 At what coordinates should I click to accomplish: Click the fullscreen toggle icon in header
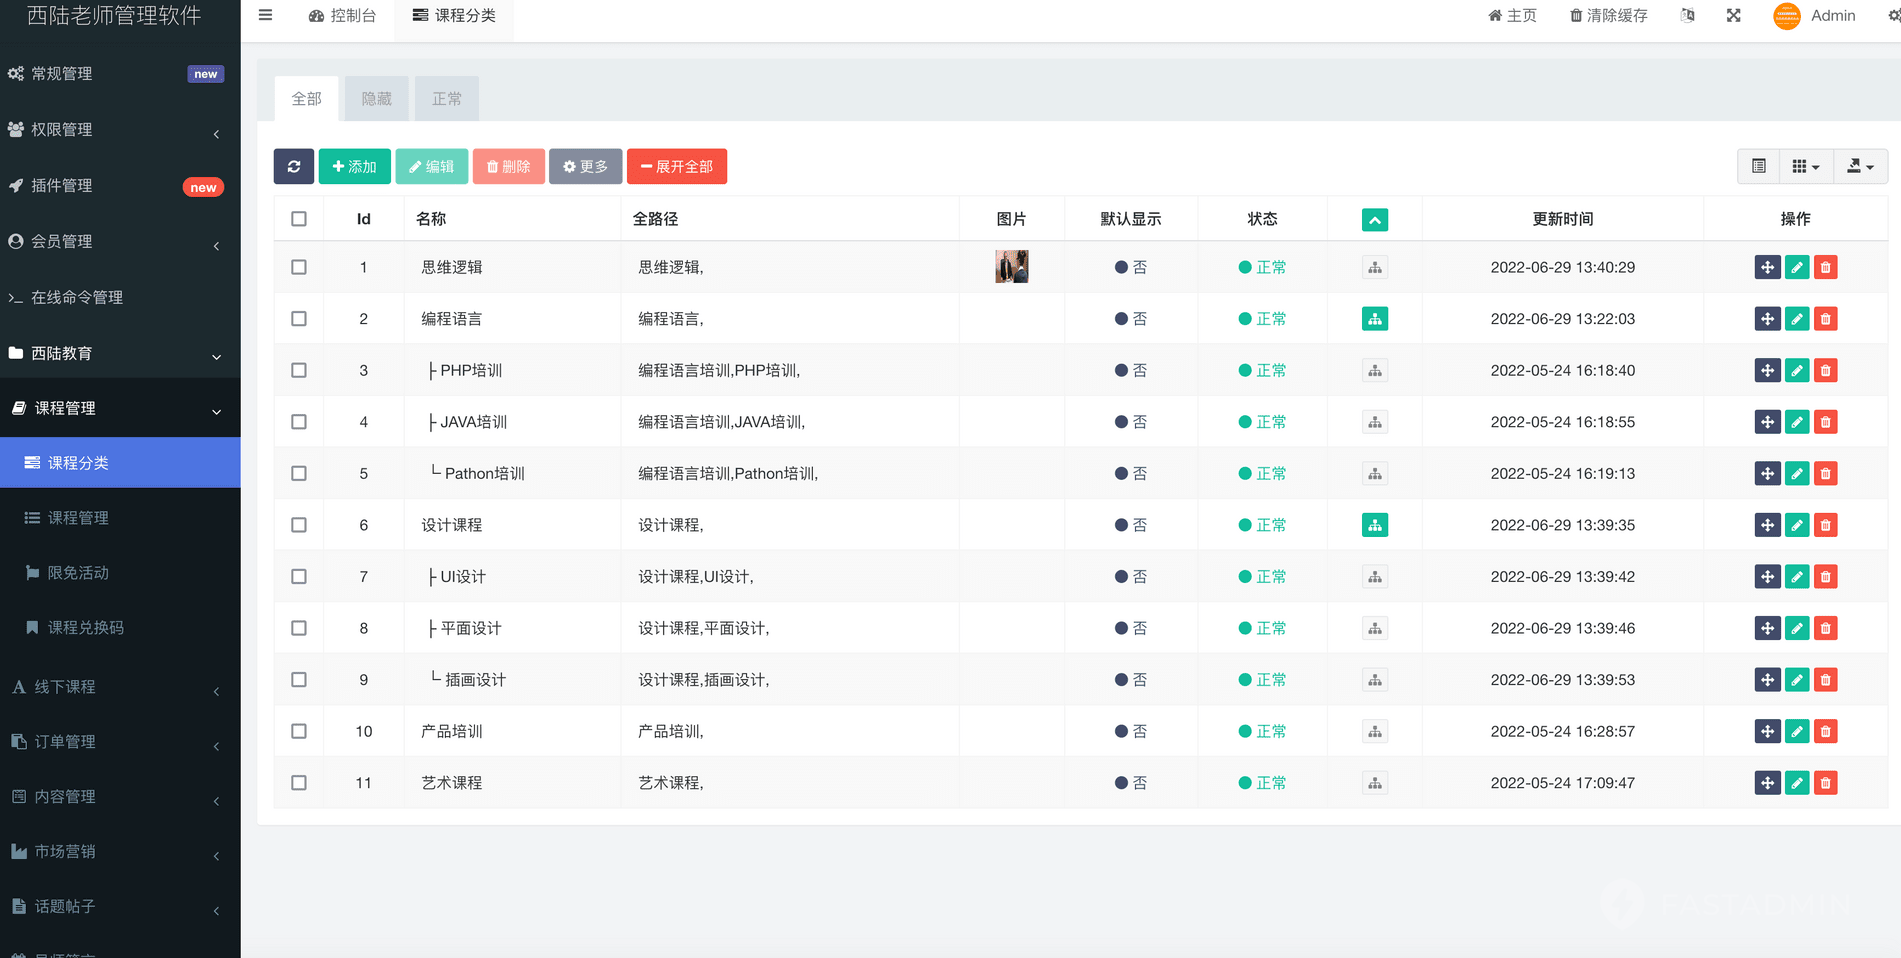(x=1733, y=15)
